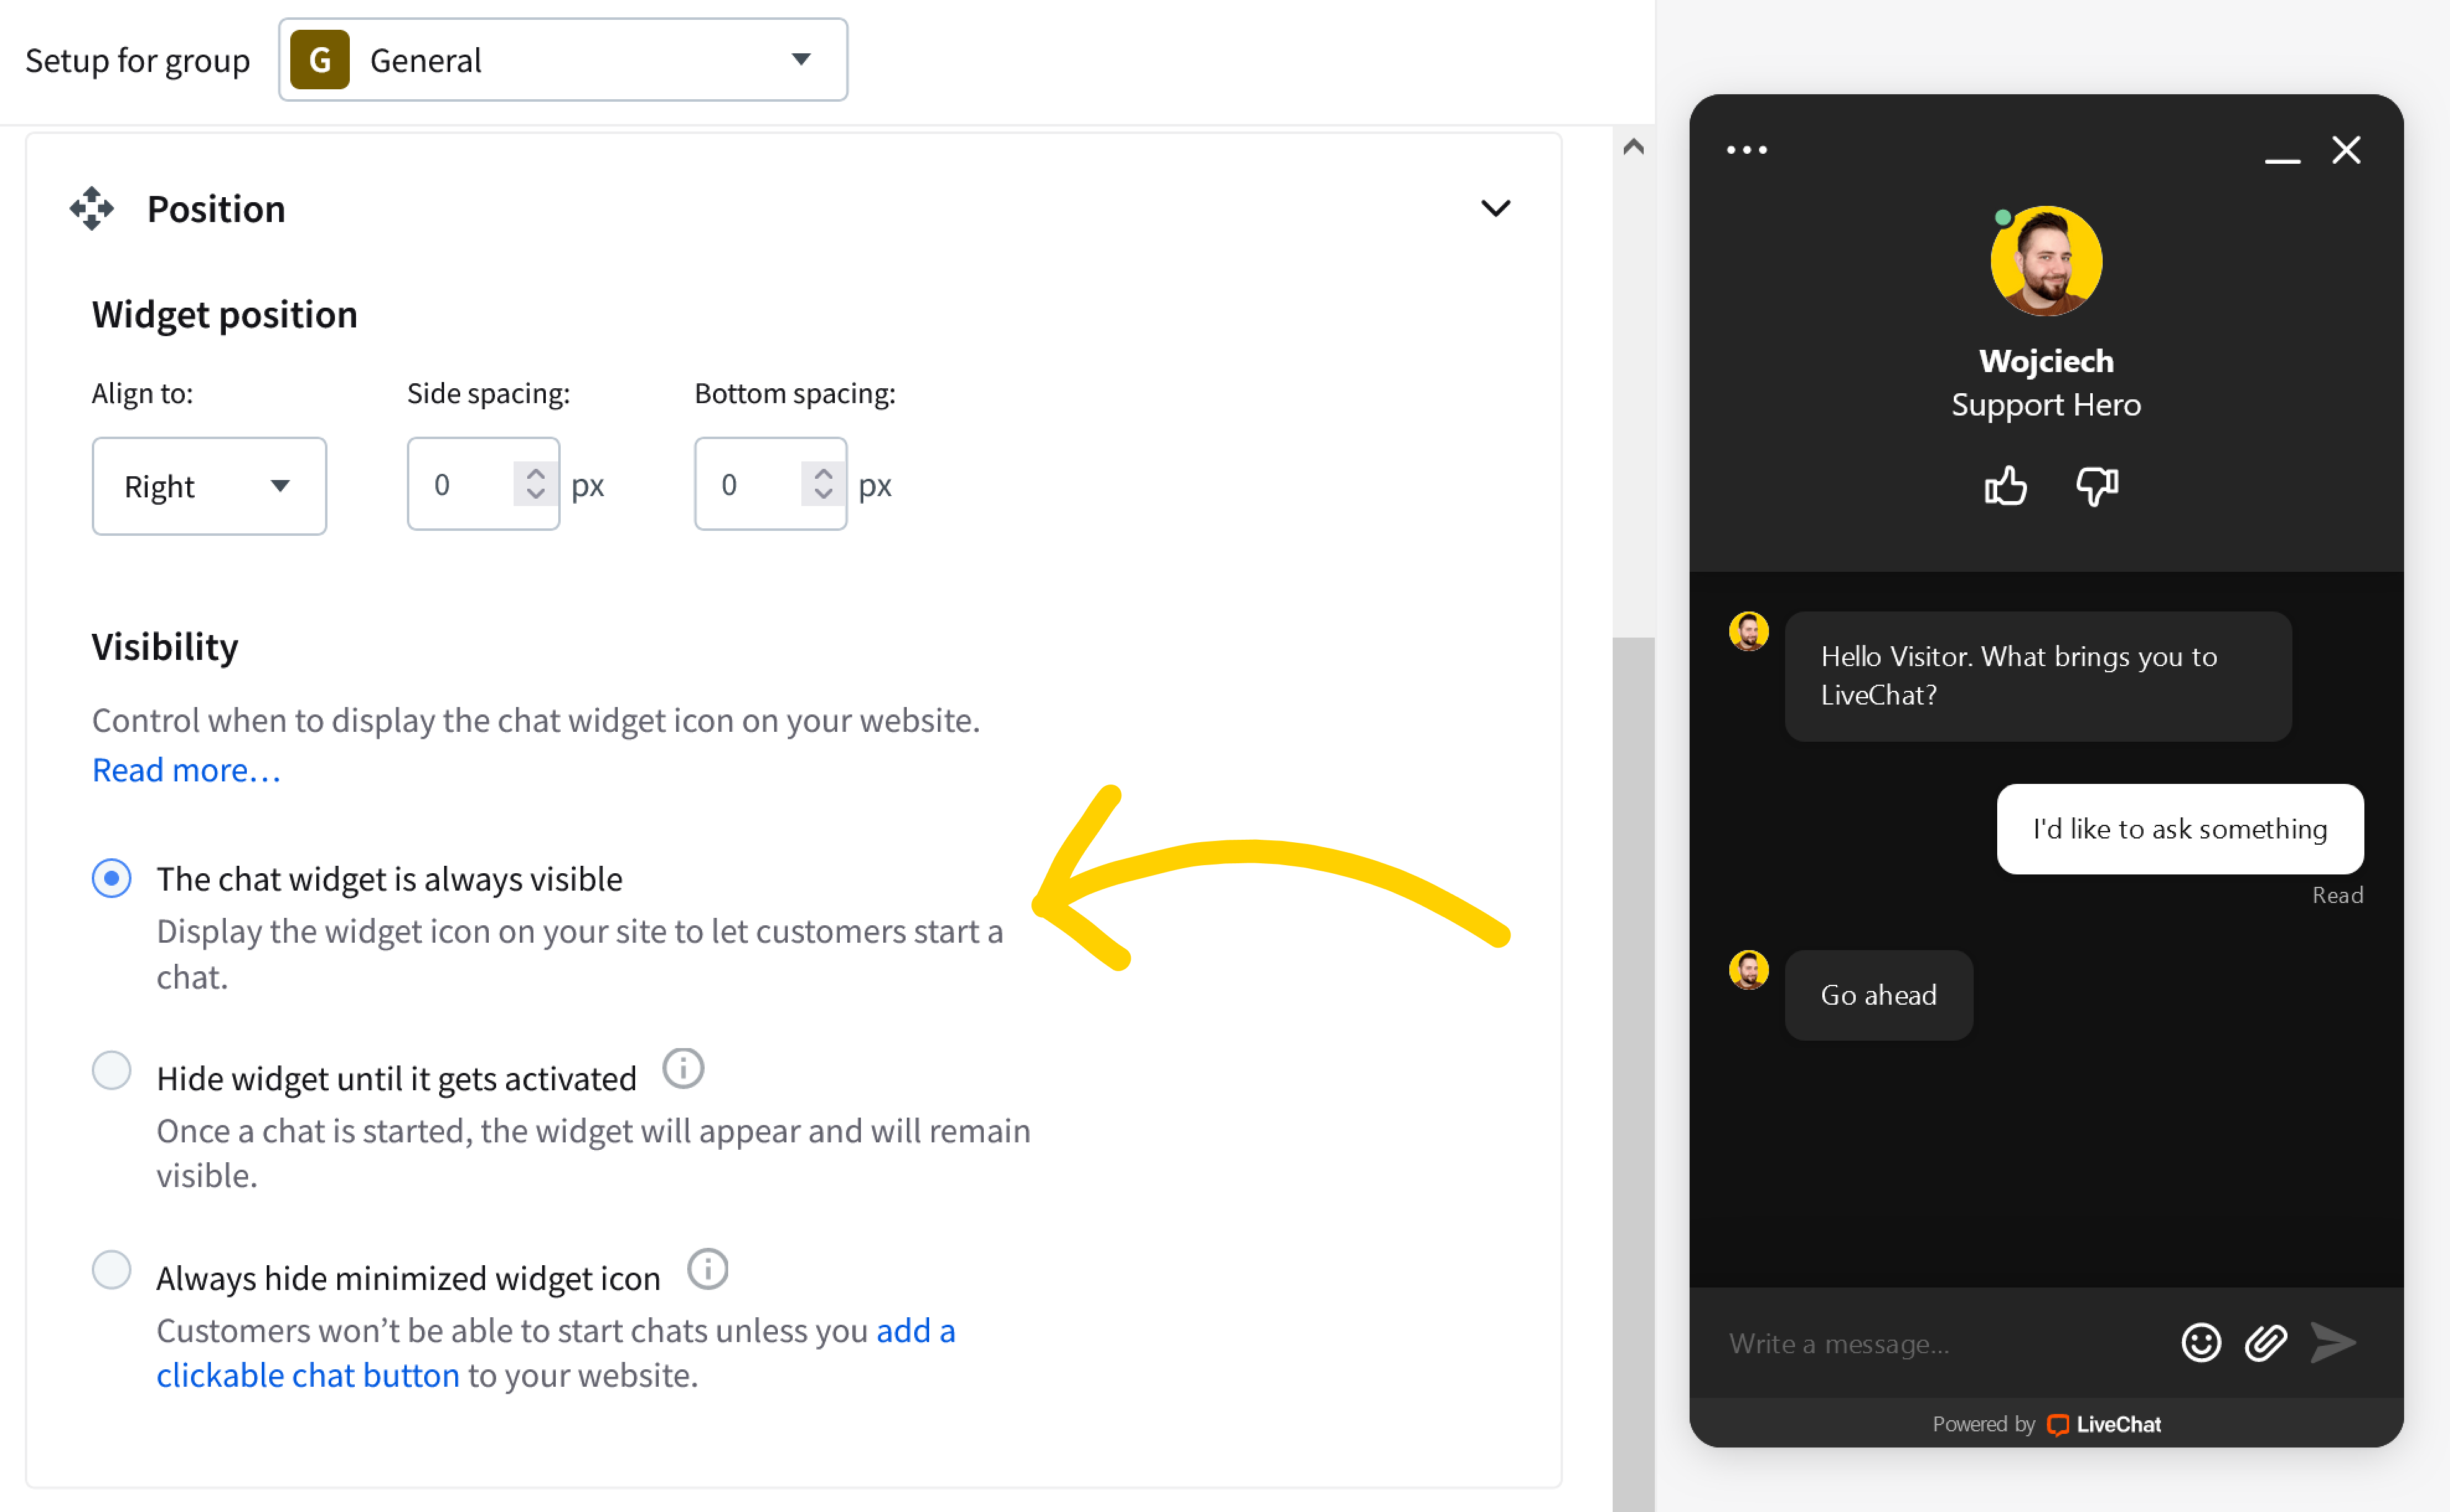Open the 'add a clickable chat button' link
Screen dimensions: 2450x1512
(308, 1375)
